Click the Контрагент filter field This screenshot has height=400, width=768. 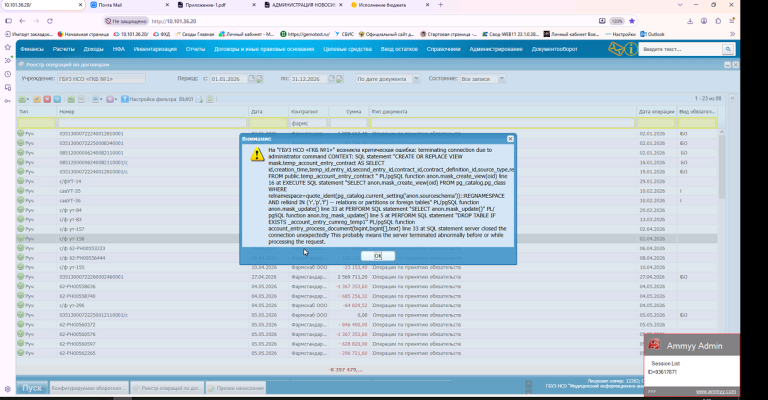(309, 123)
